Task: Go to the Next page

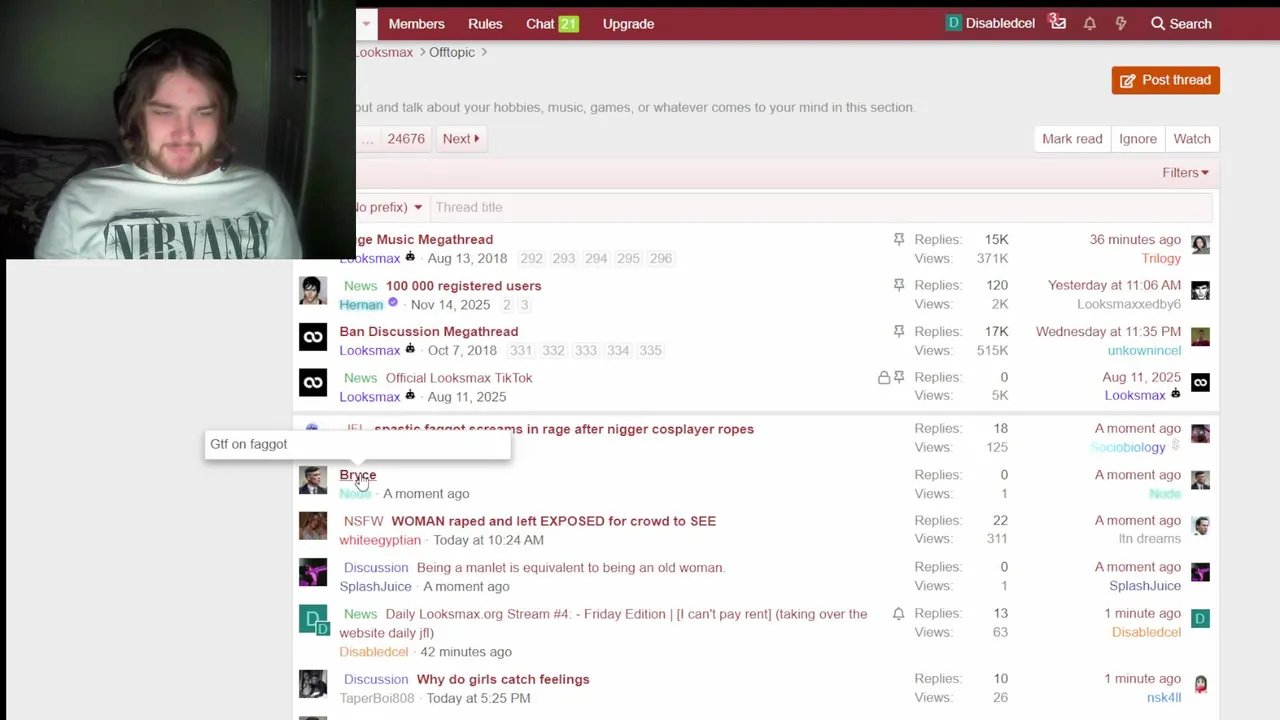Action: tap(461, 139)
